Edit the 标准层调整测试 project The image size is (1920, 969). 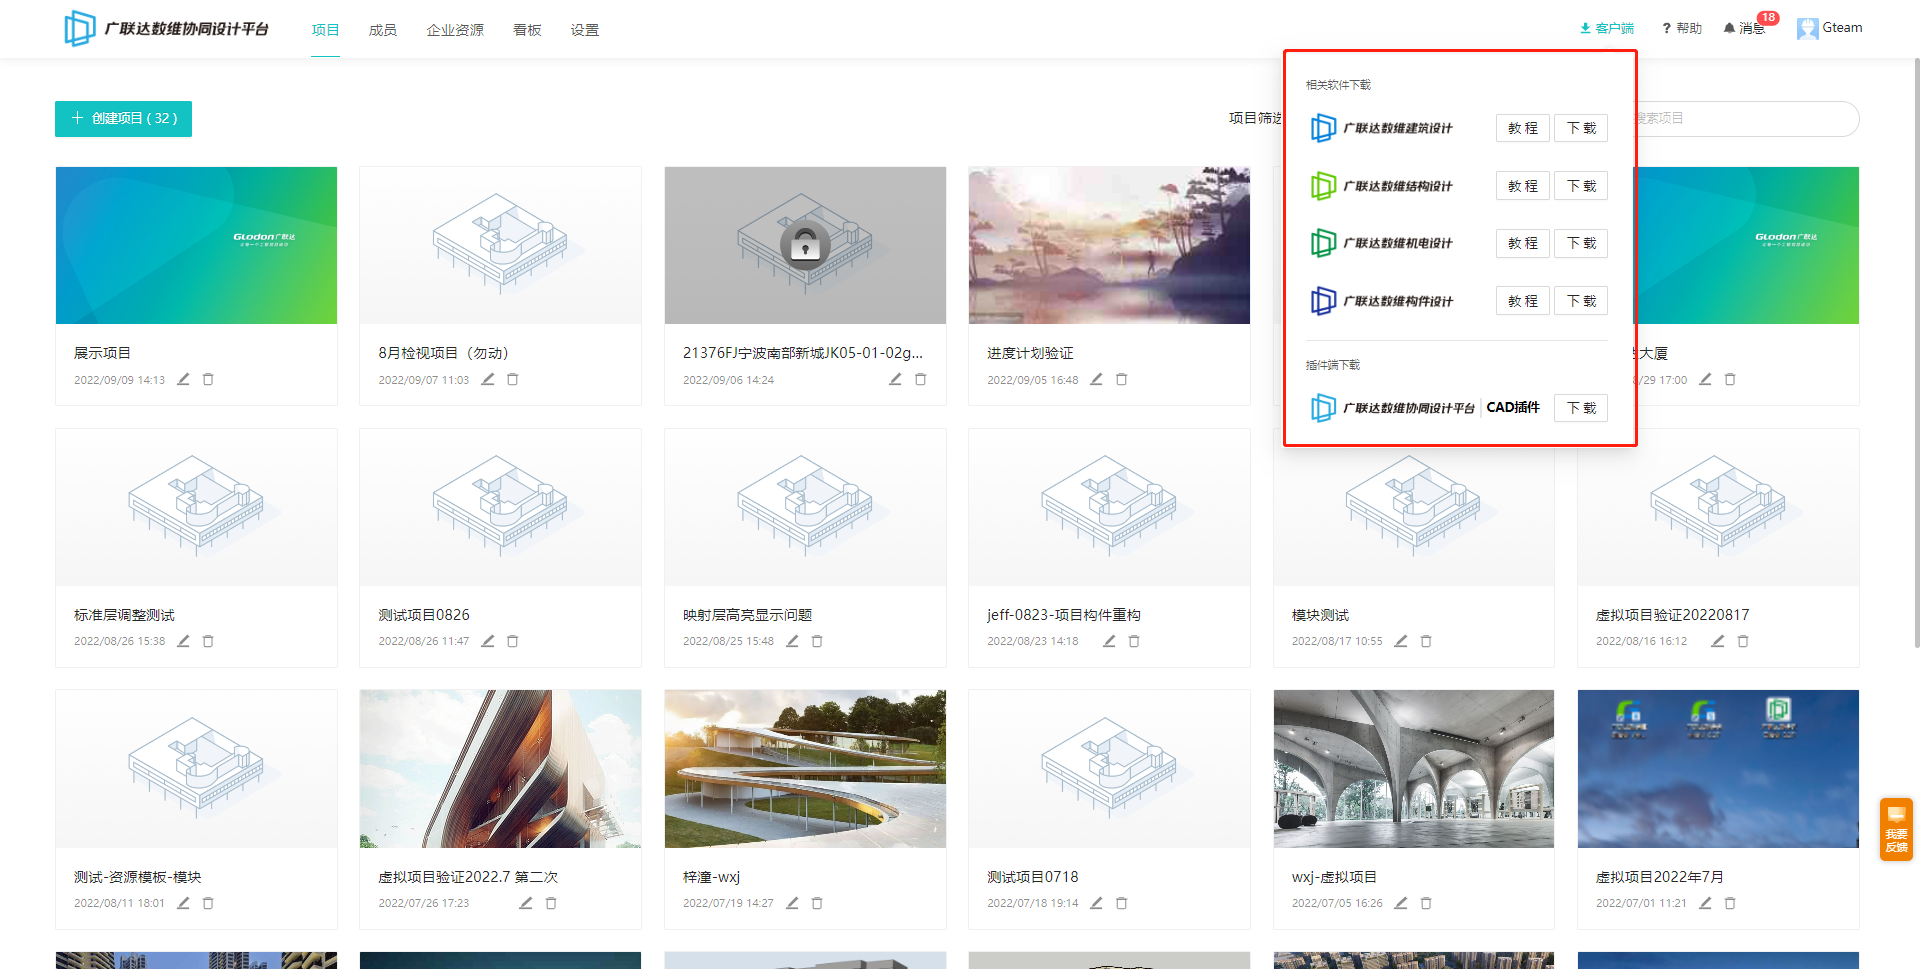(183, 641)
